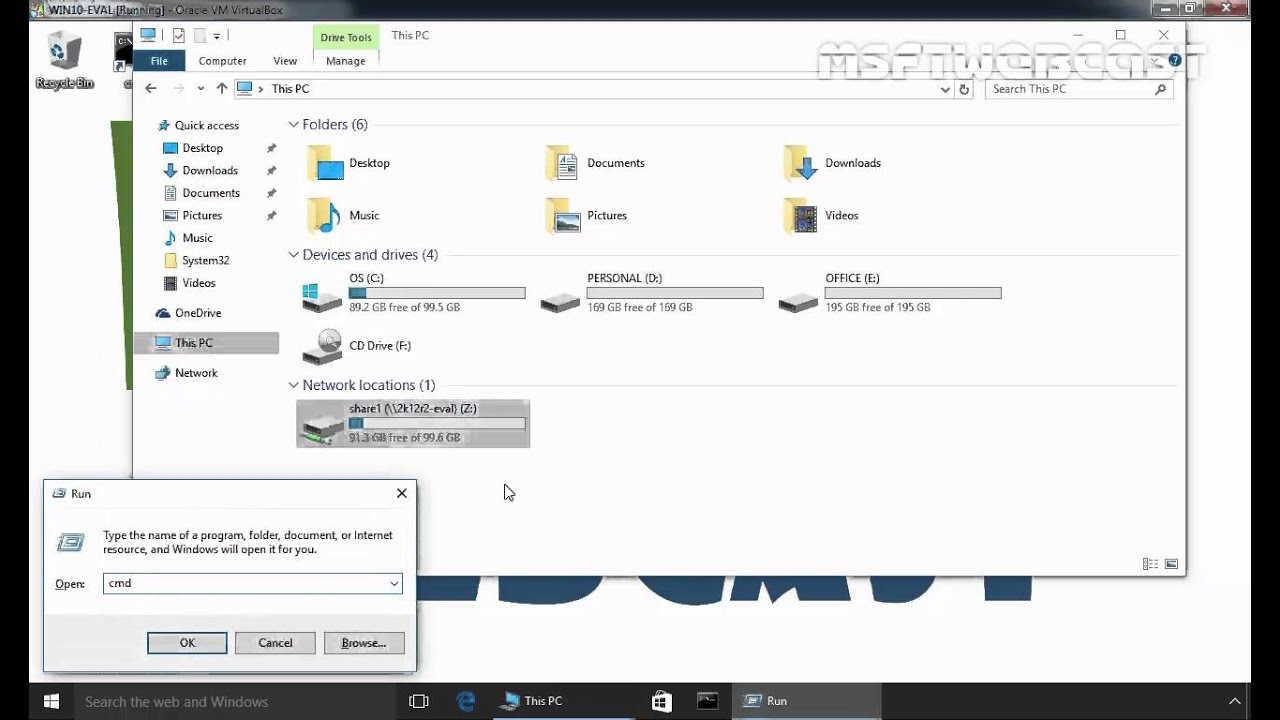Click the Properties quick access toolbar icon
1280x720 pixels.
coord(178,35)
